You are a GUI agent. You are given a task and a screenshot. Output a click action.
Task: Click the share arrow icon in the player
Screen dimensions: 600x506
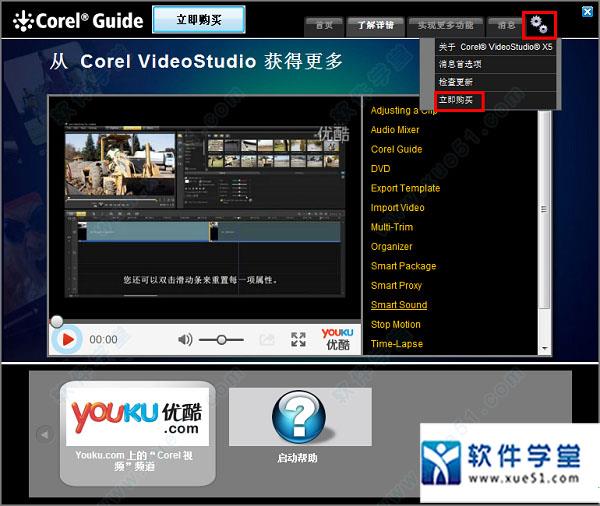pos(267,340)
